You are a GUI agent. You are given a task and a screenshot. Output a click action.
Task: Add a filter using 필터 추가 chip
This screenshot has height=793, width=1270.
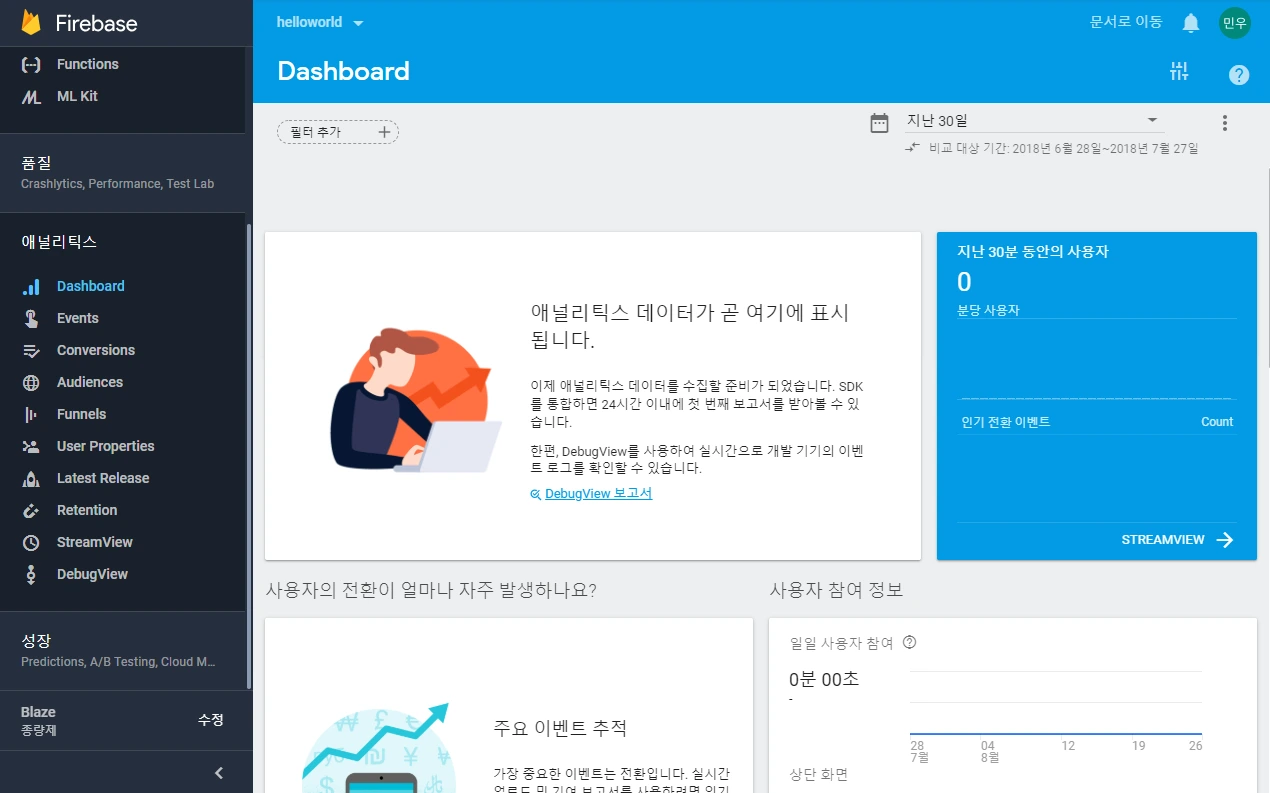tap(337, 131)
